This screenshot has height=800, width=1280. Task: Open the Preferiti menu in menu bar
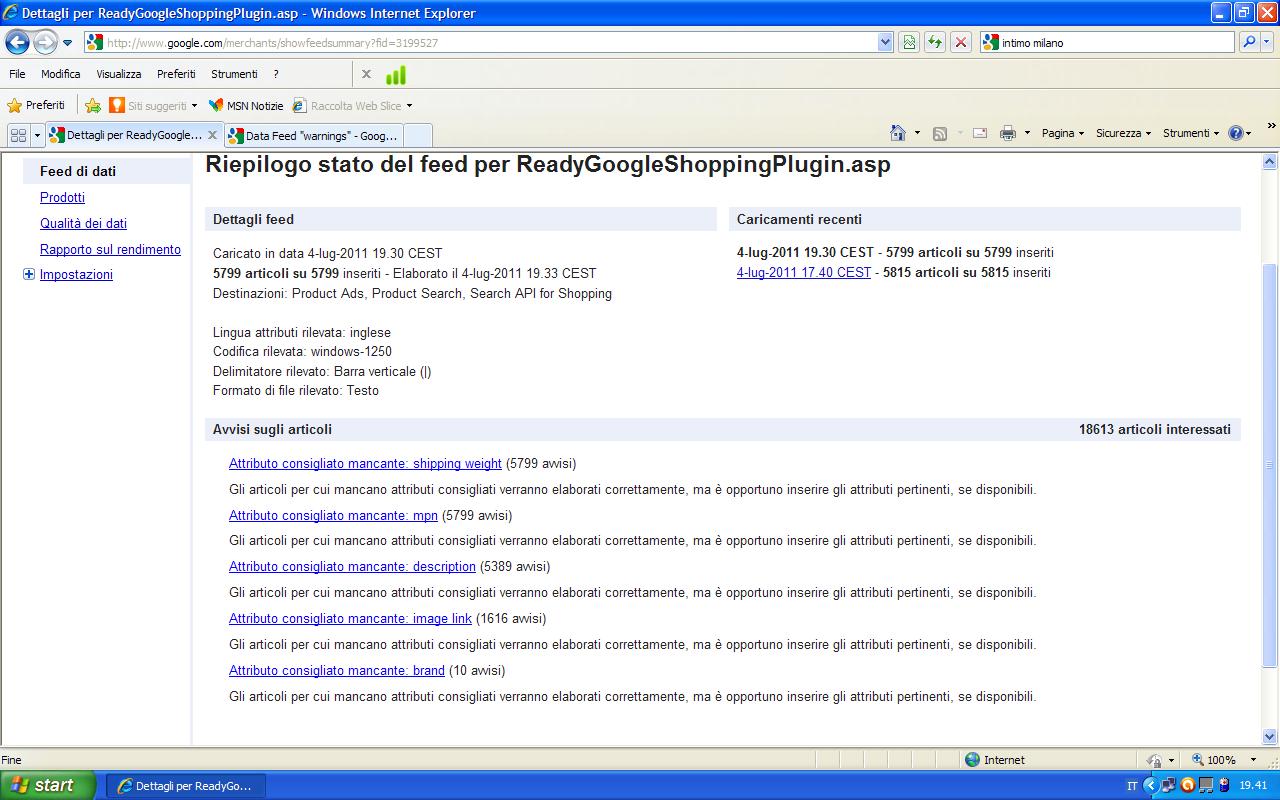pos(176,74)
